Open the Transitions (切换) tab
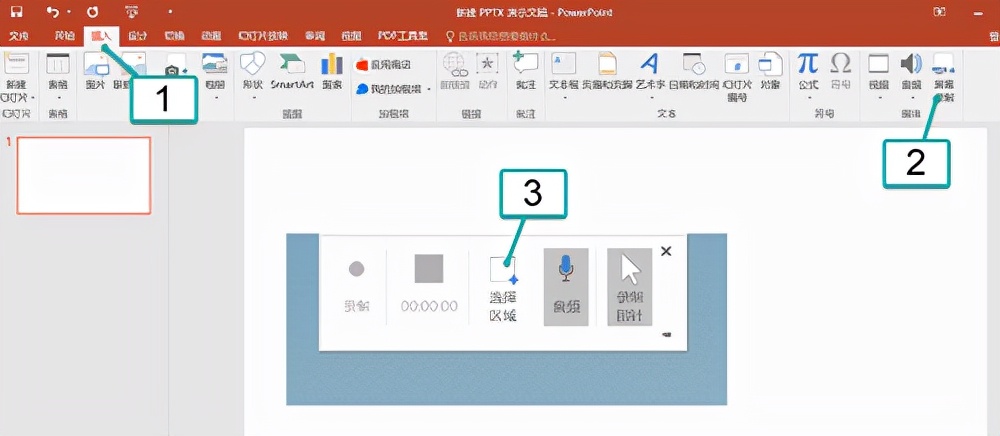Image resolution: width=1000 pixels, height=436 pixels. point(174,36)
